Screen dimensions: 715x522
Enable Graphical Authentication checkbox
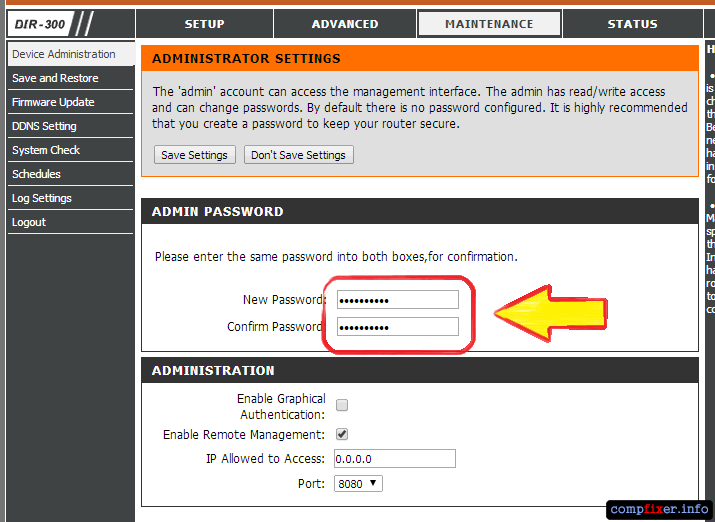click(x=342, y=405)
